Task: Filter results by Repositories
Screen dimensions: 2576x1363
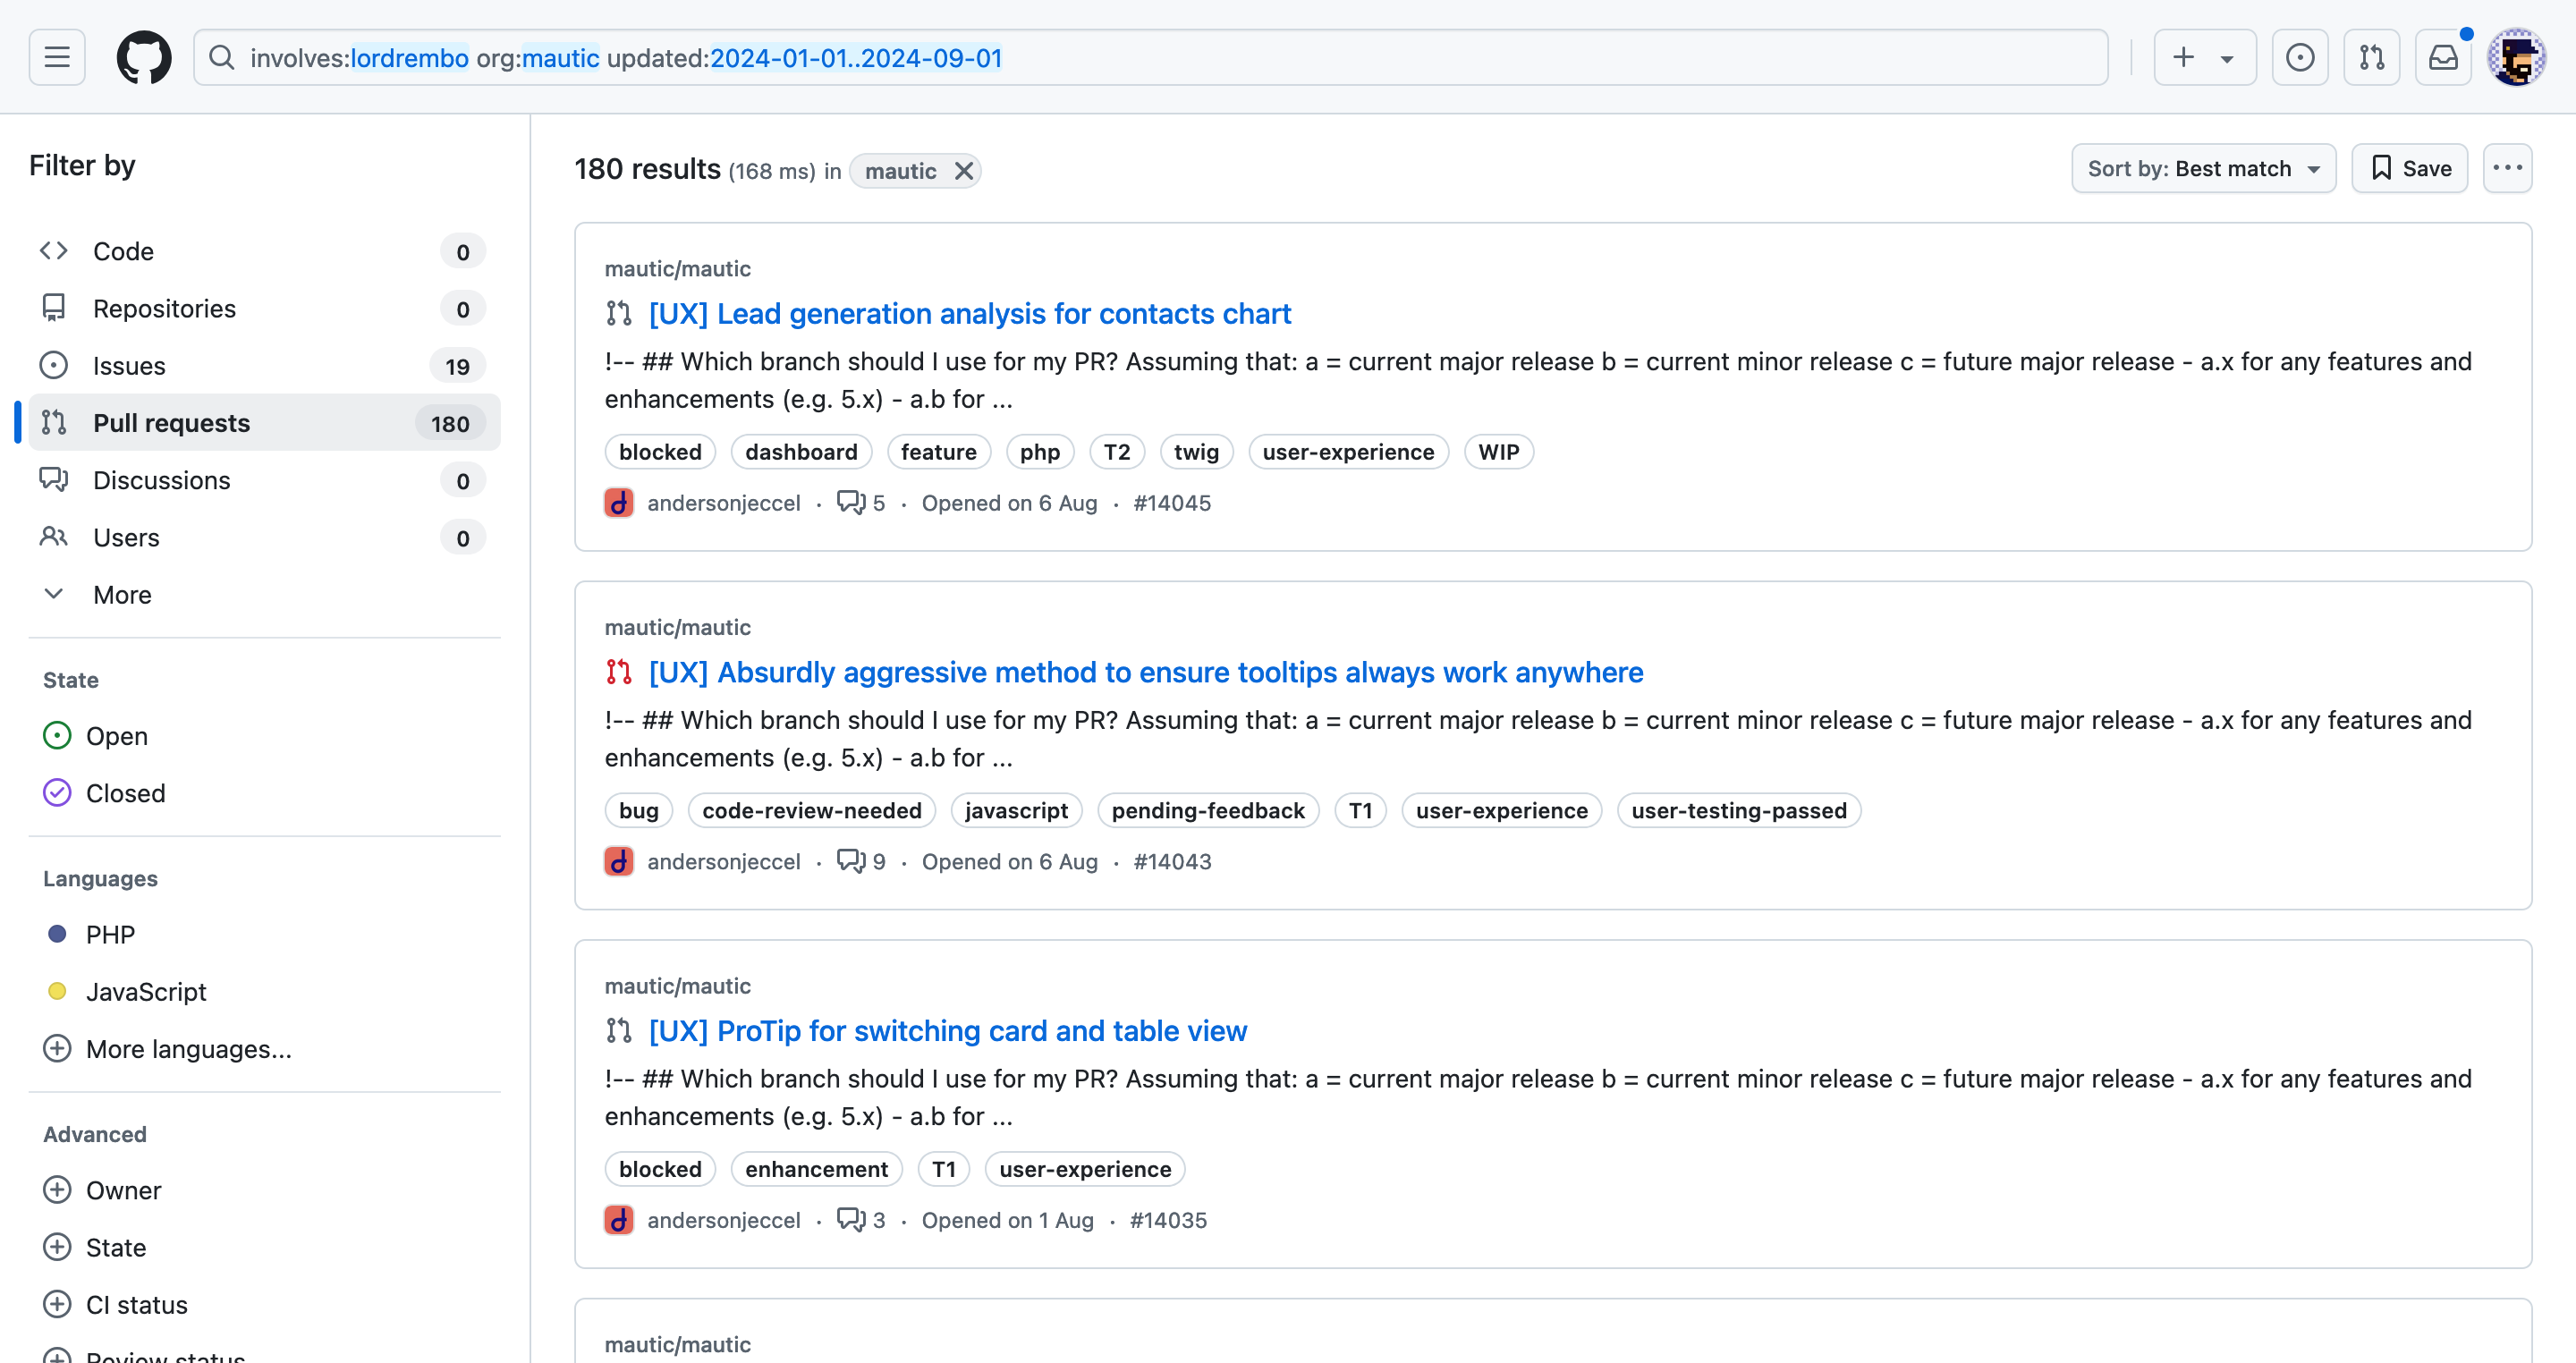Action: click(x=264, y=308)
